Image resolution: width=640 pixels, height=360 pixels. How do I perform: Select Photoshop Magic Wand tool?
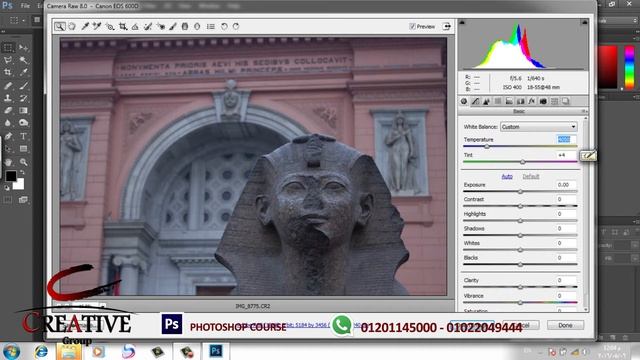pos(23,60)
